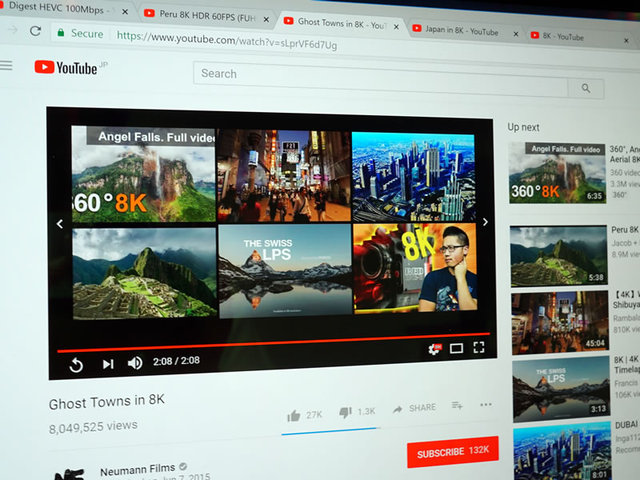Image resolution: width=640 pixels, height=480 pixels.
Task: Reload the page in Chrome
Action: coord(36,30)
